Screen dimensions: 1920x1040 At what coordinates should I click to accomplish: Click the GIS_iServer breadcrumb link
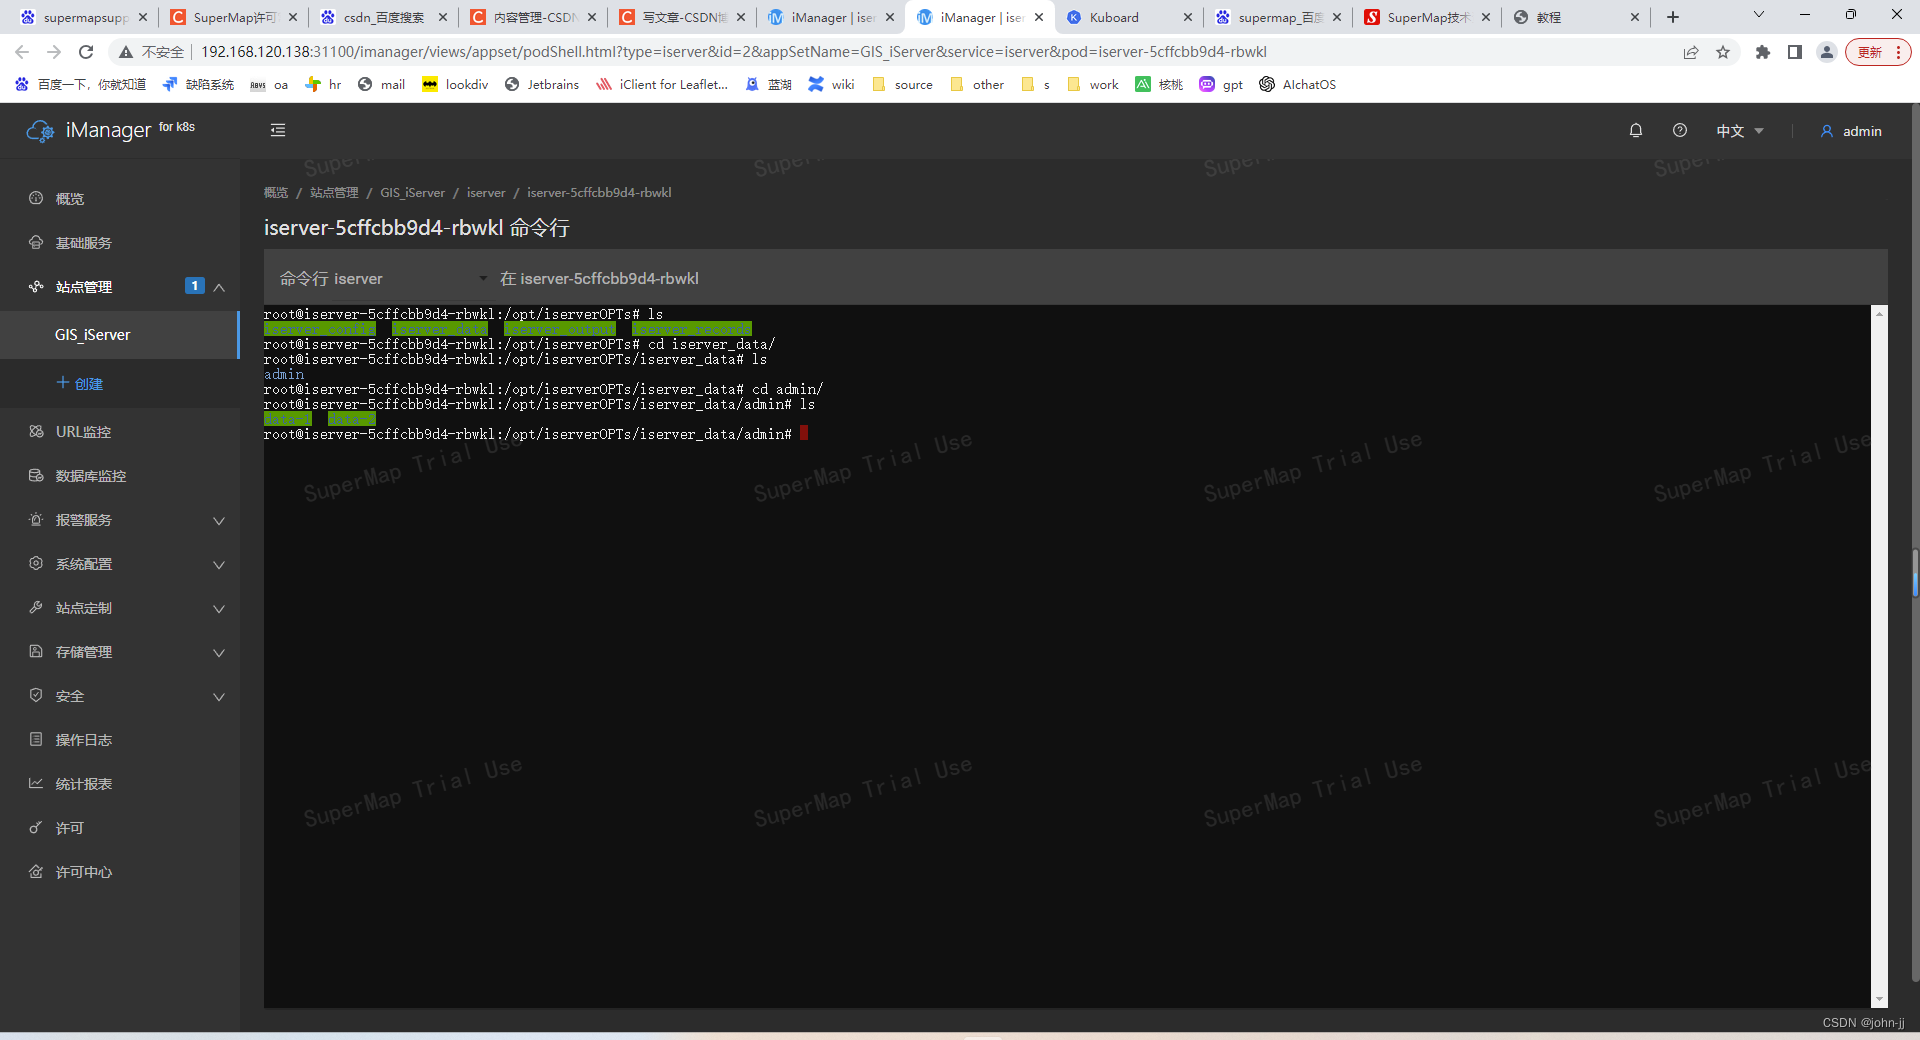(412, 193)
